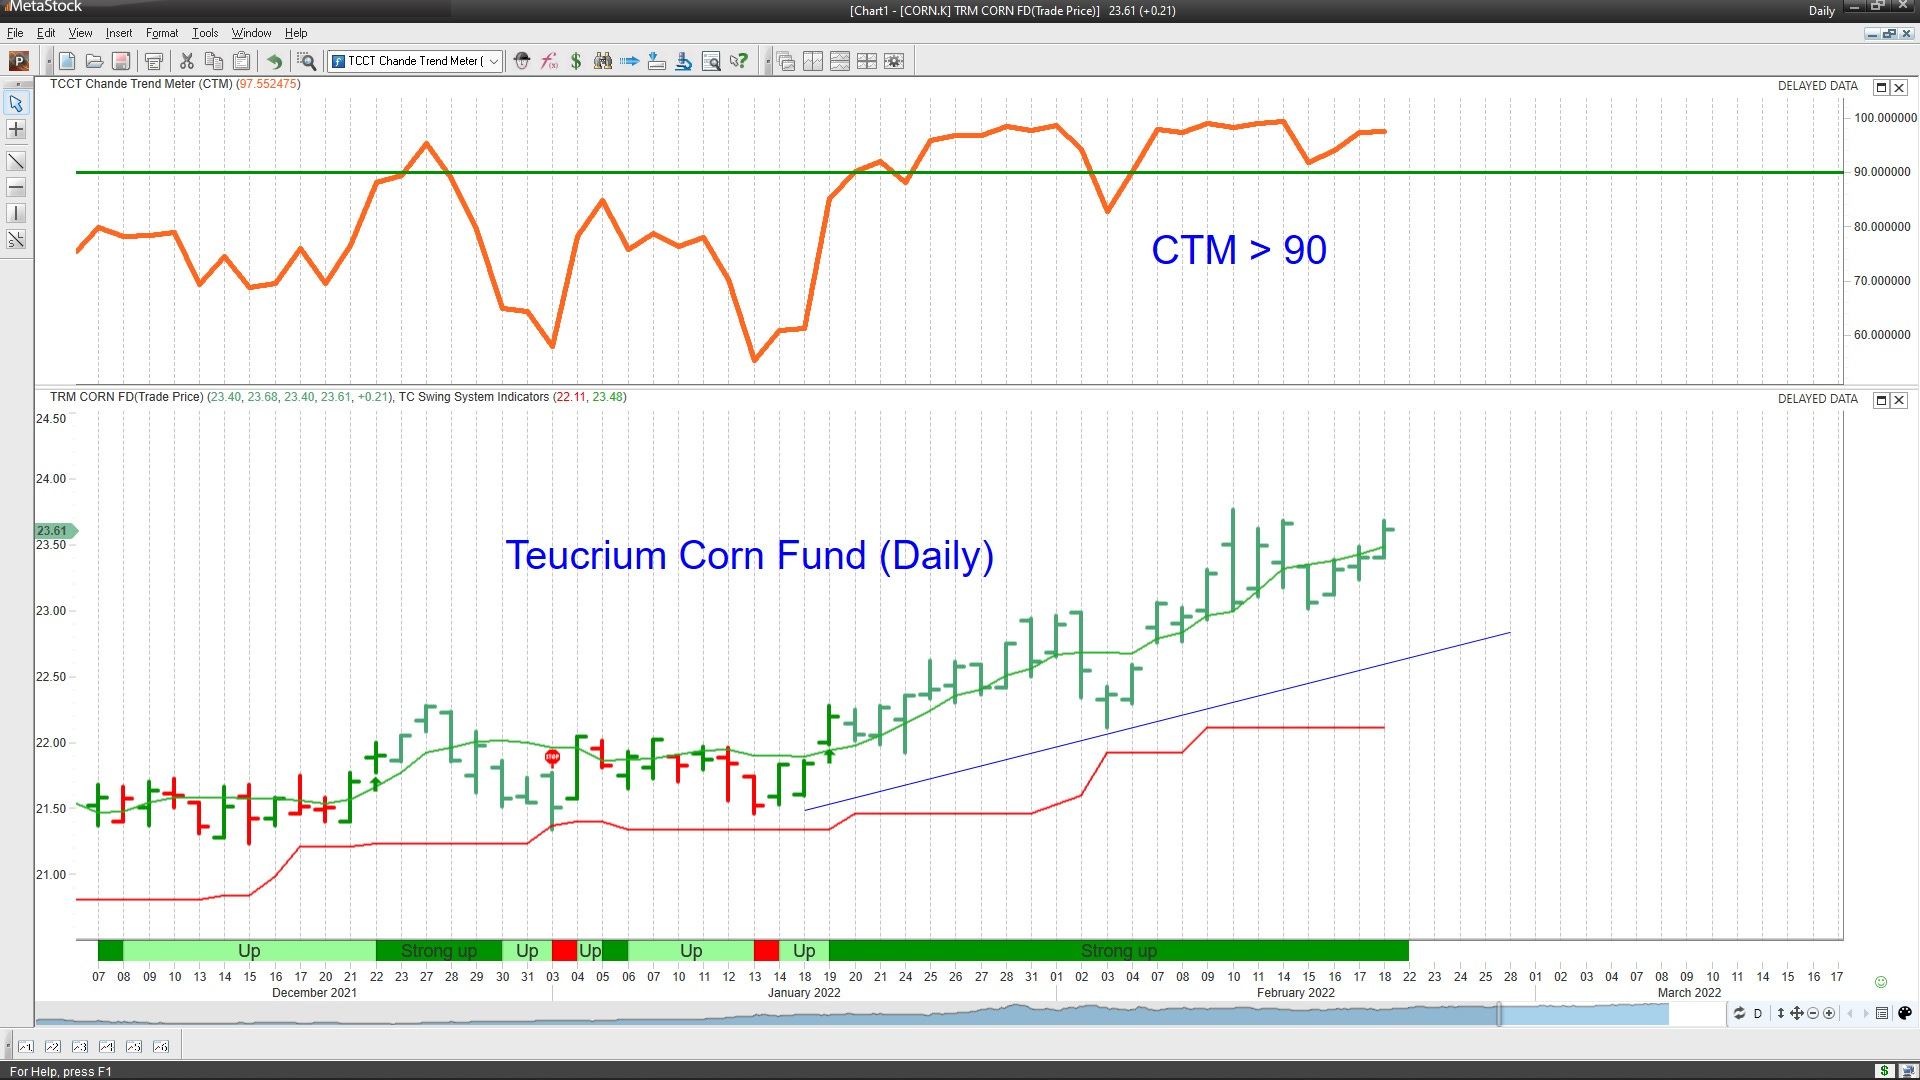
Task: Close the CTM indicator pane
Action: (1899, 88)
